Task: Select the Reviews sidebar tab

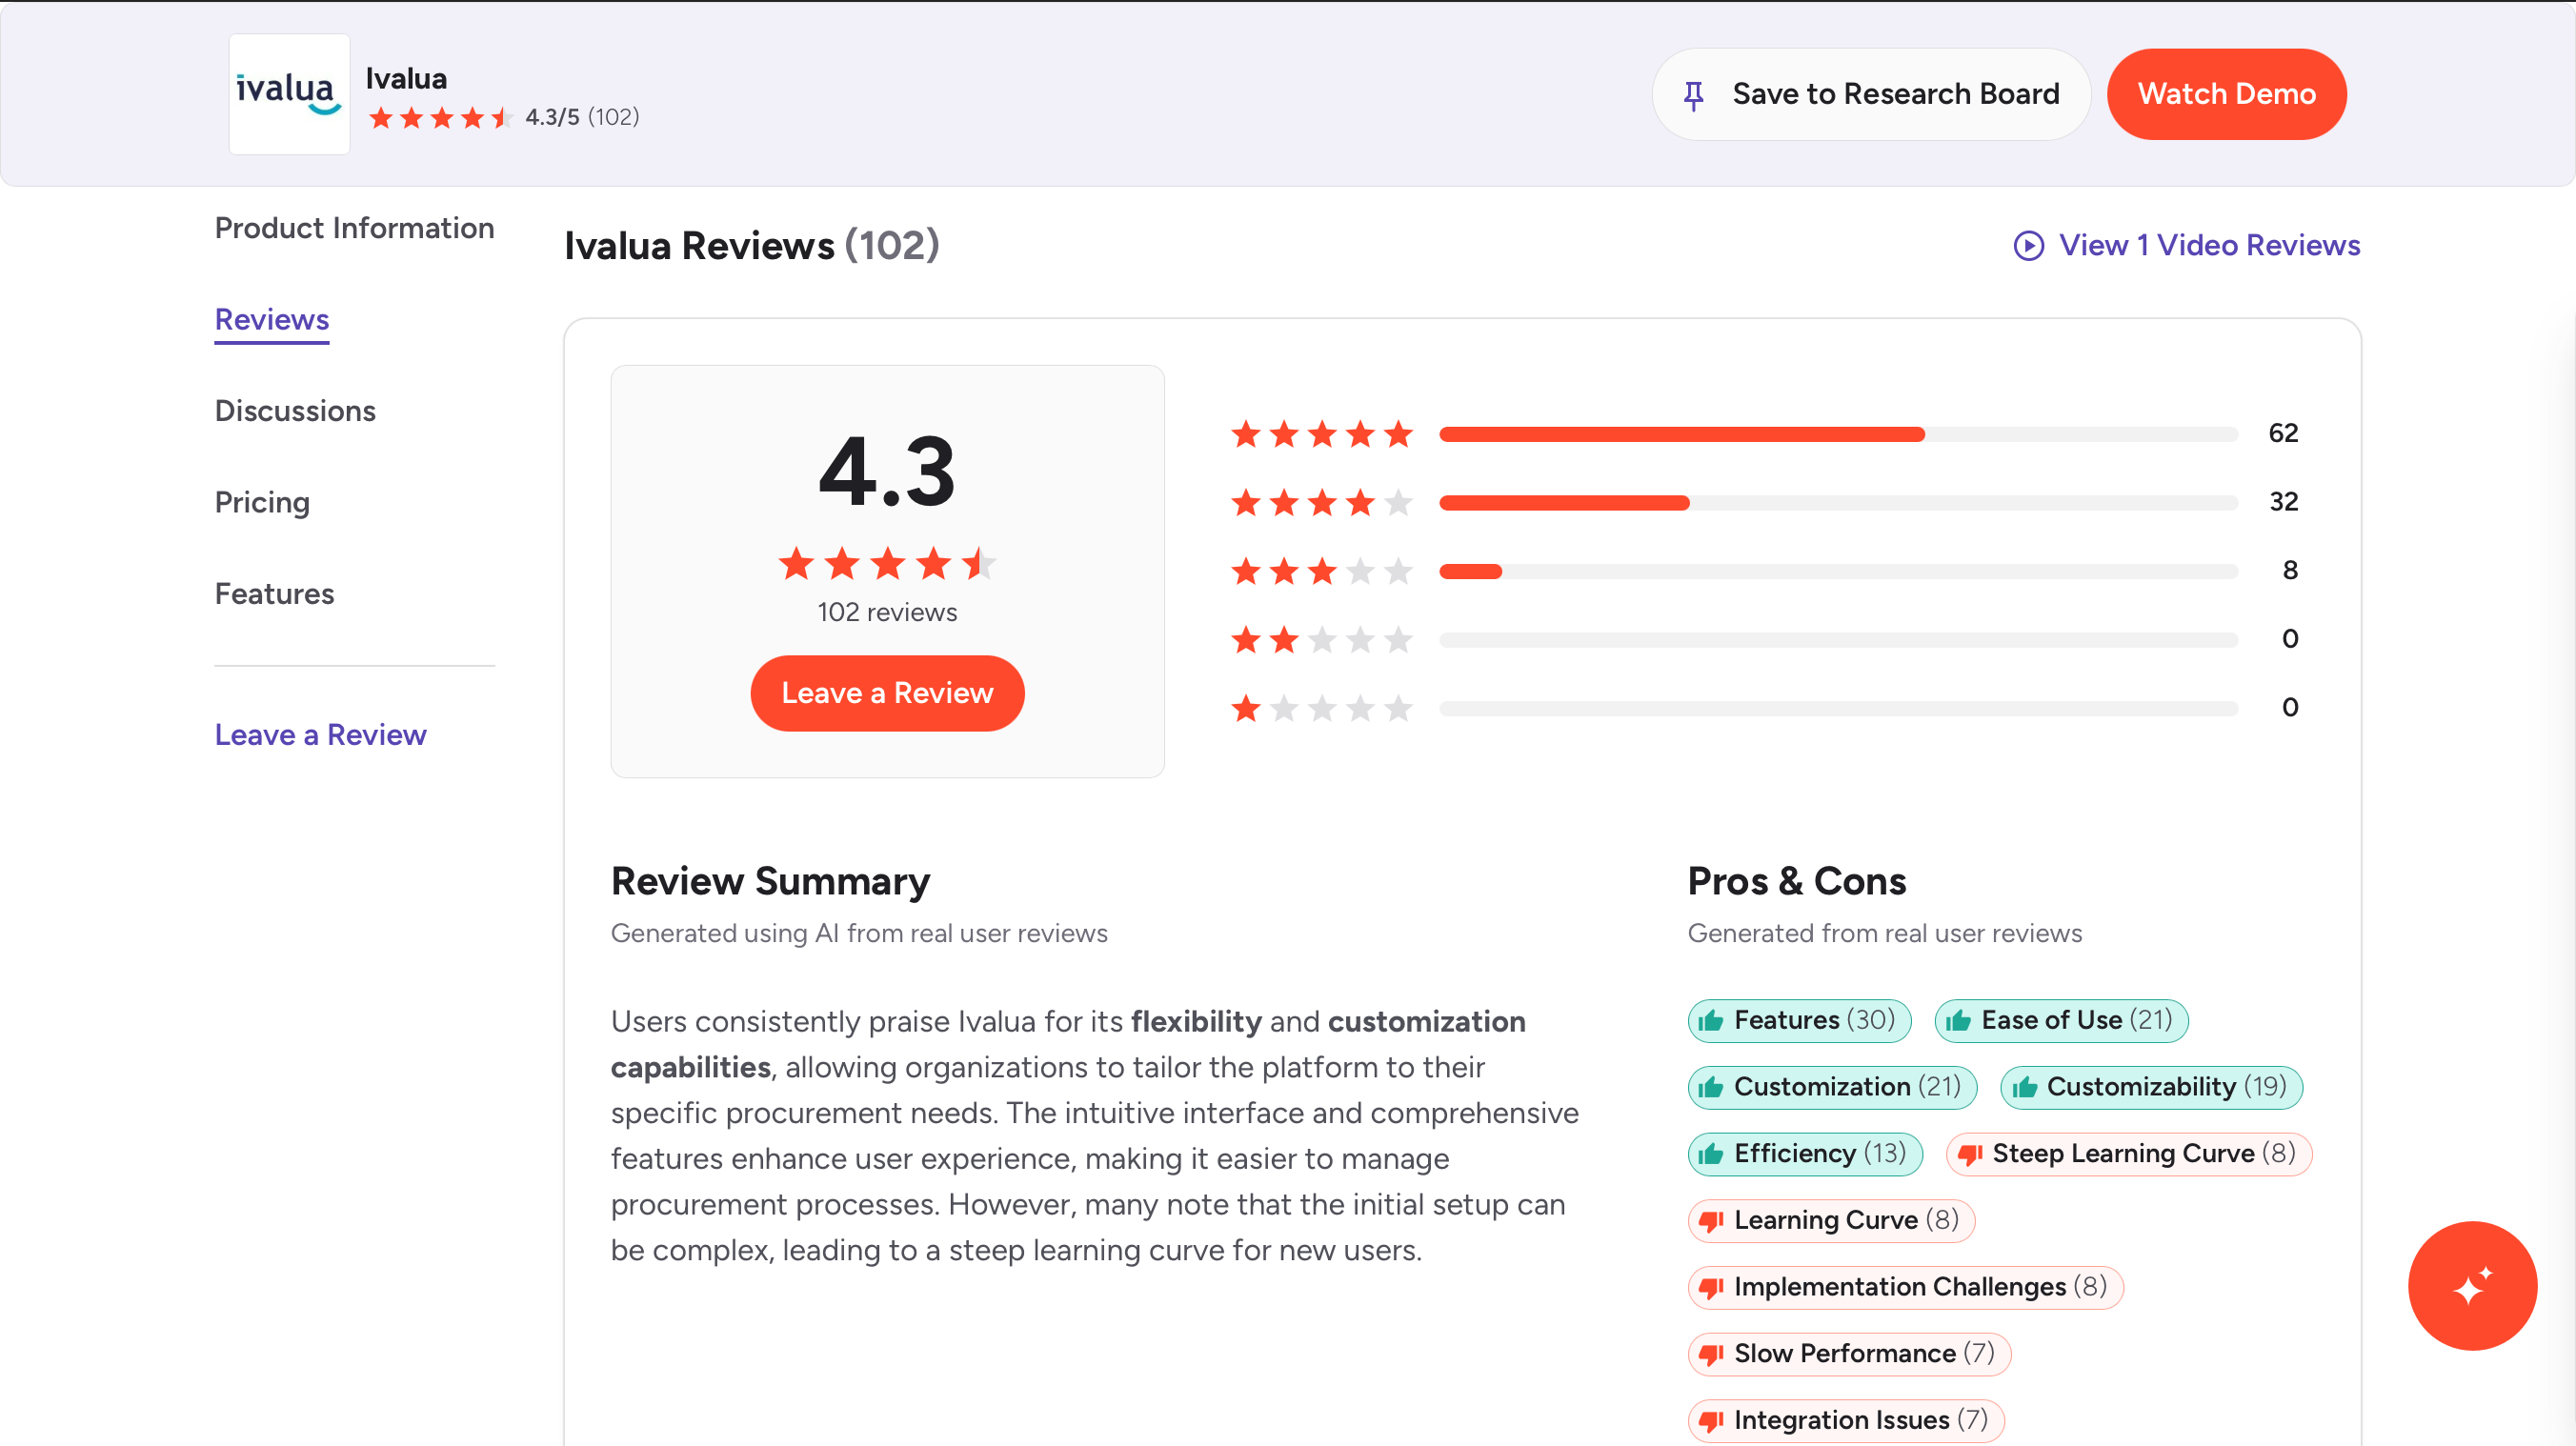Action: (272, 320)
